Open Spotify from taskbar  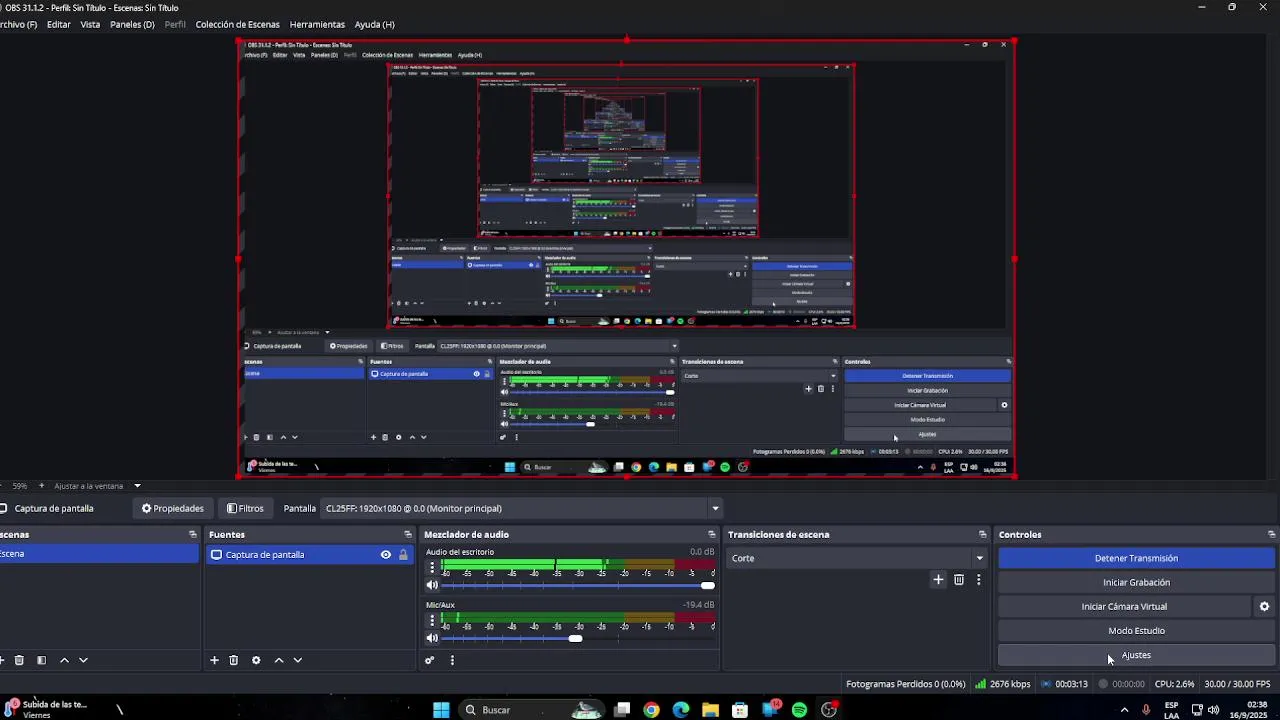[x=799, y=710]
